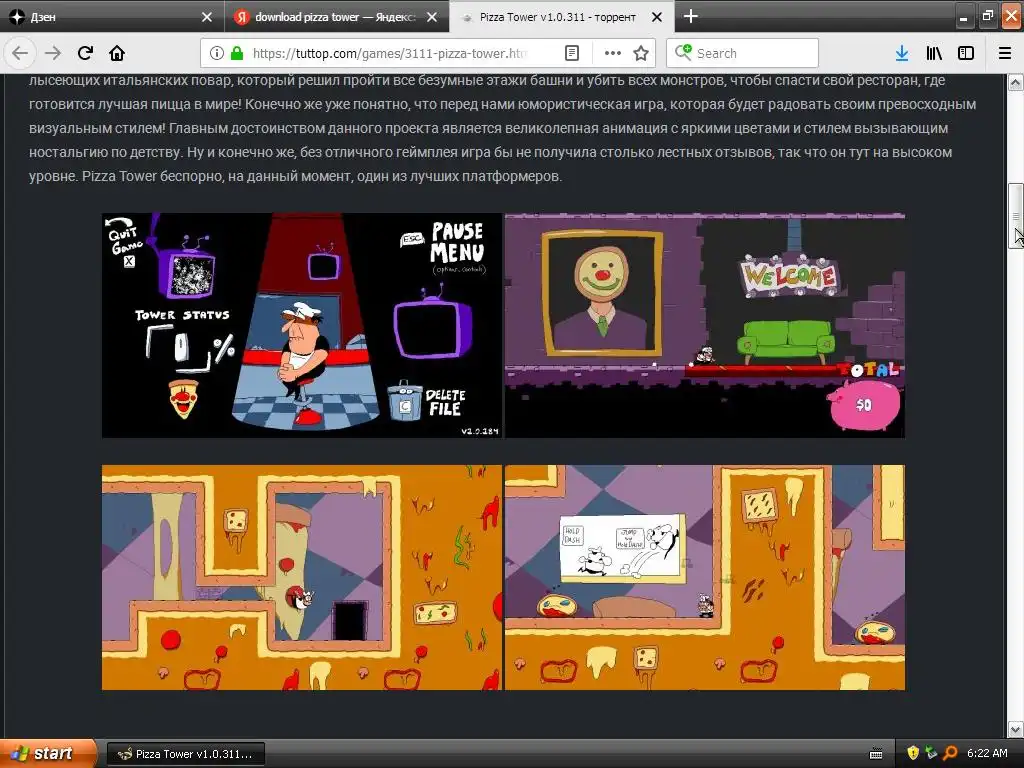Click the security shield tray icon

point(913,753)
